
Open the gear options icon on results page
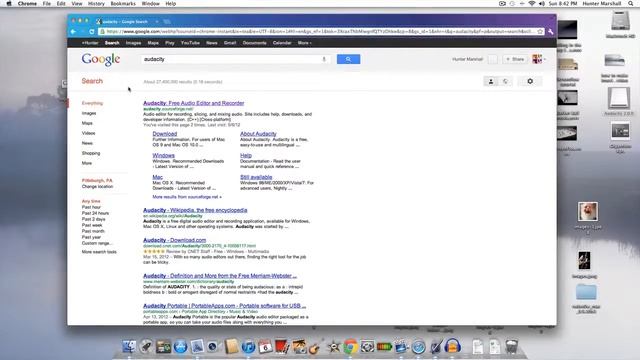click(x=530, y=81)
